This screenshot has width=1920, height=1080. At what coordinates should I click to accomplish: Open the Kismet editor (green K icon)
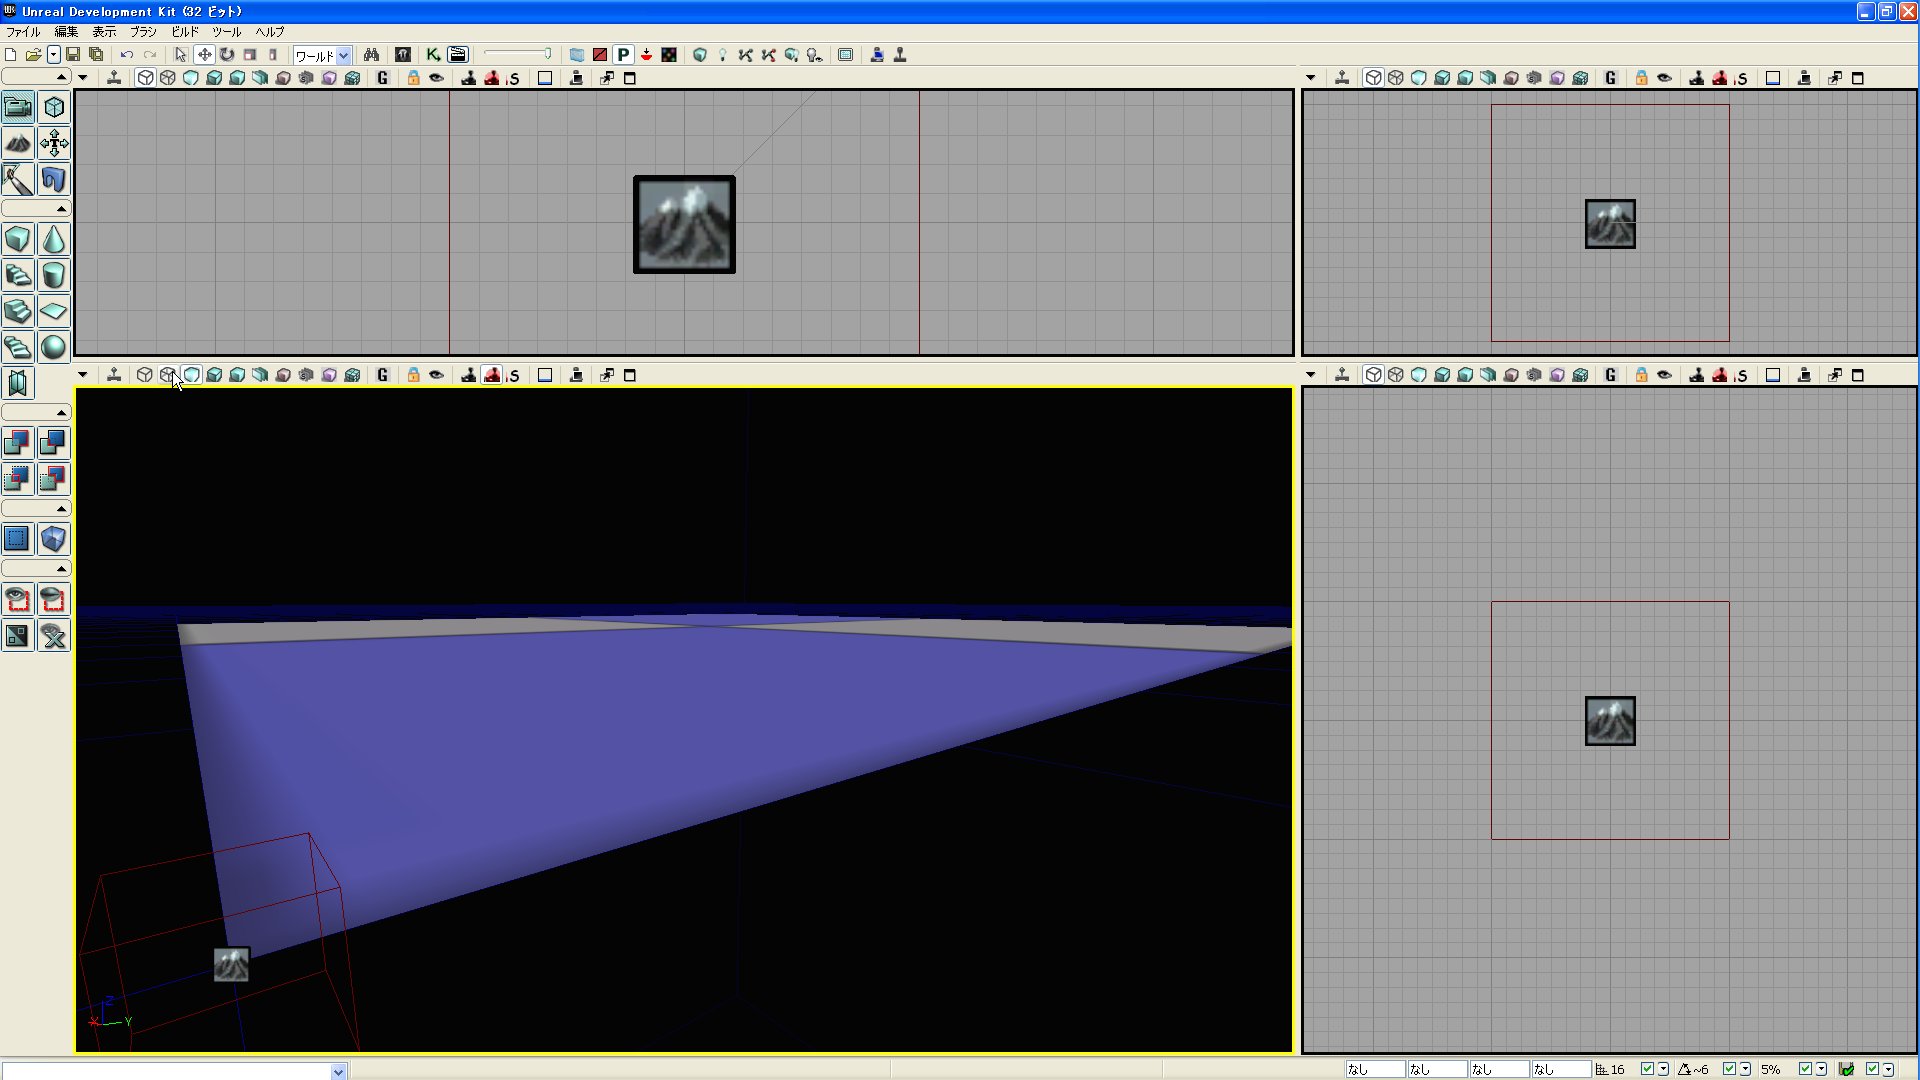click(433, 55)
